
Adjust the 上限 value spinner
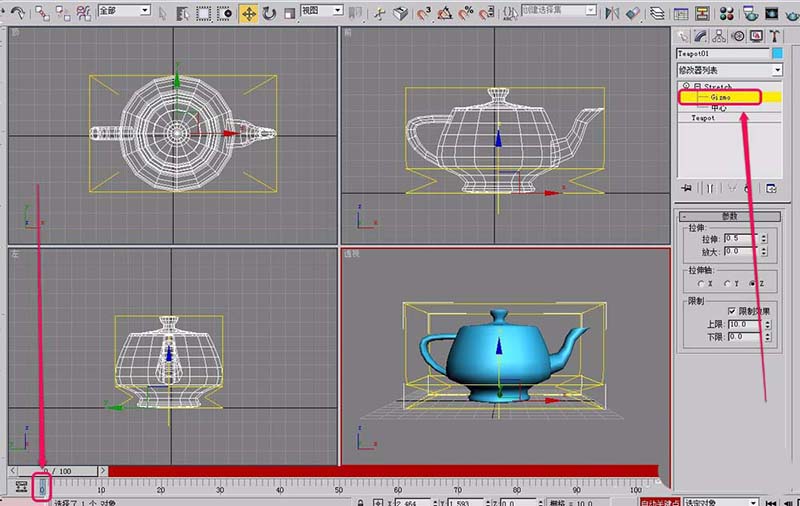[x=768, y=324]
